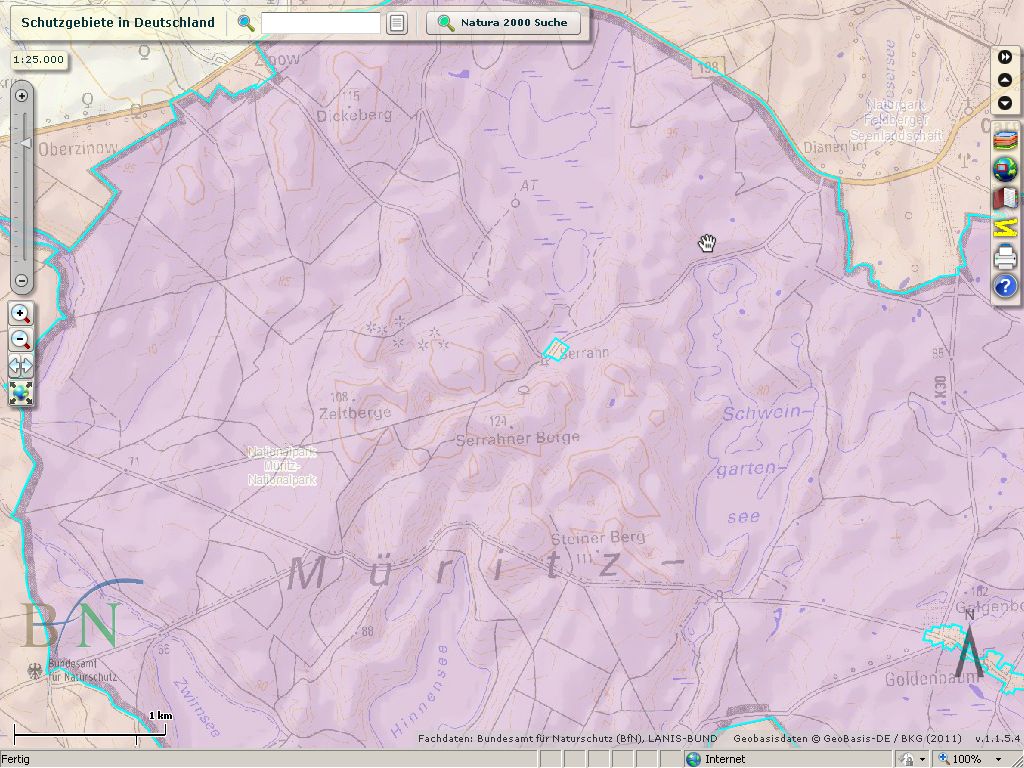Click the Natura 2000 Suche button
Screen dimensions: 1024x768
point(503,23)
